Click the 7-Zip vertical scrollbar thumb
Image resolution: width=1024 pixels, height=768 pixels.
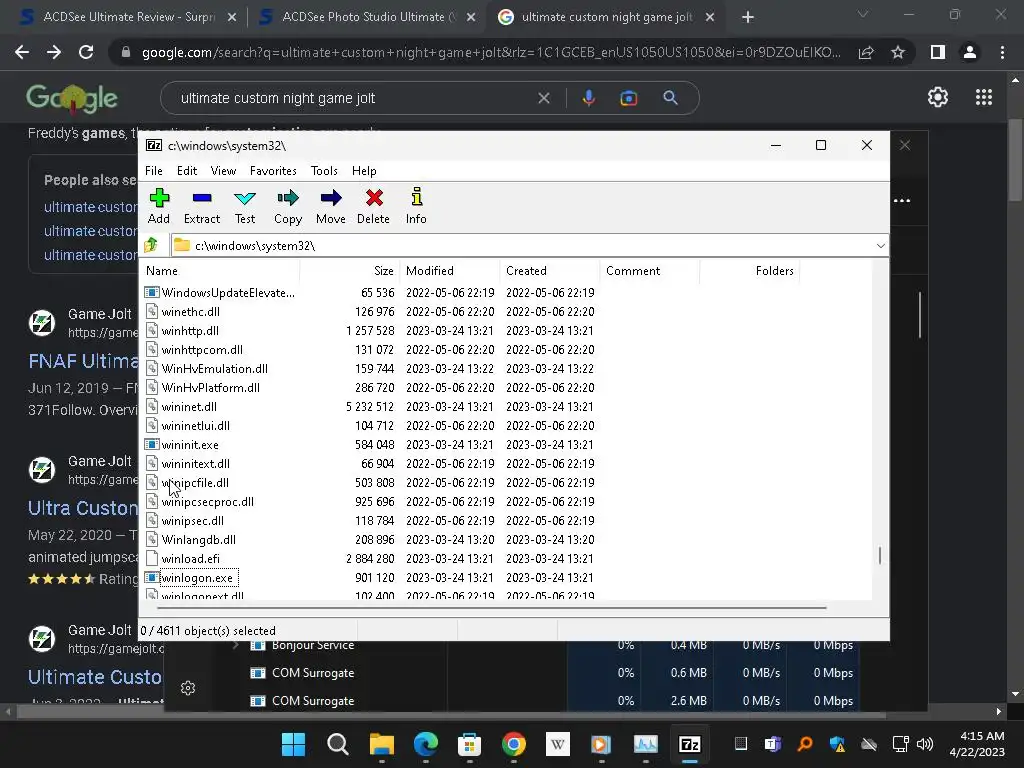click(880, 556)
